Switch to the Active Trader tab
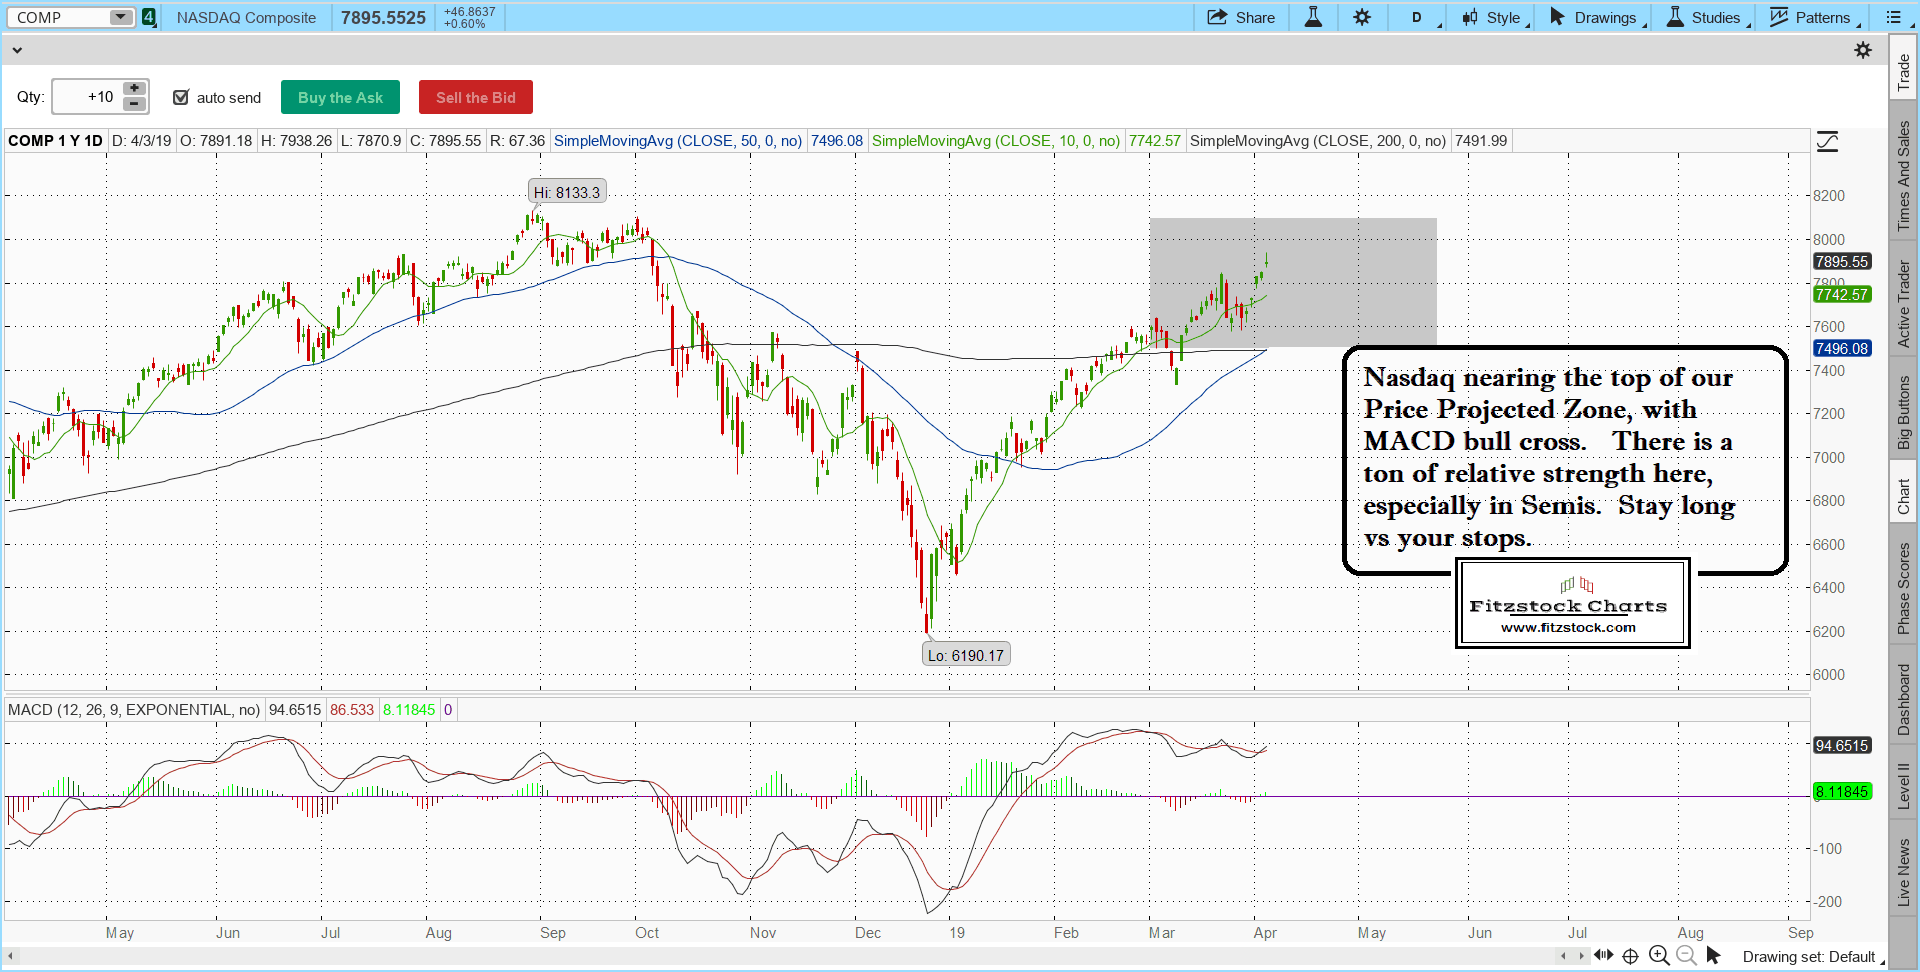 tap(1904, 304)
